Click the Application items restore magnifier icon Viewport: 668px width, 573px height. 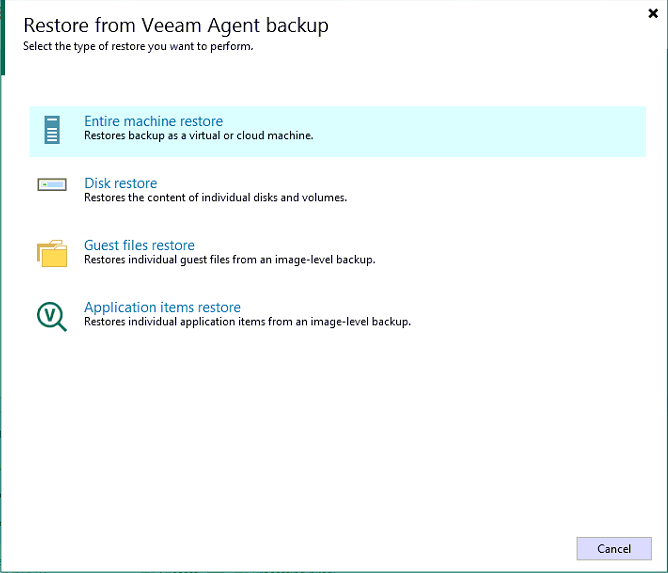click(52, 316)
